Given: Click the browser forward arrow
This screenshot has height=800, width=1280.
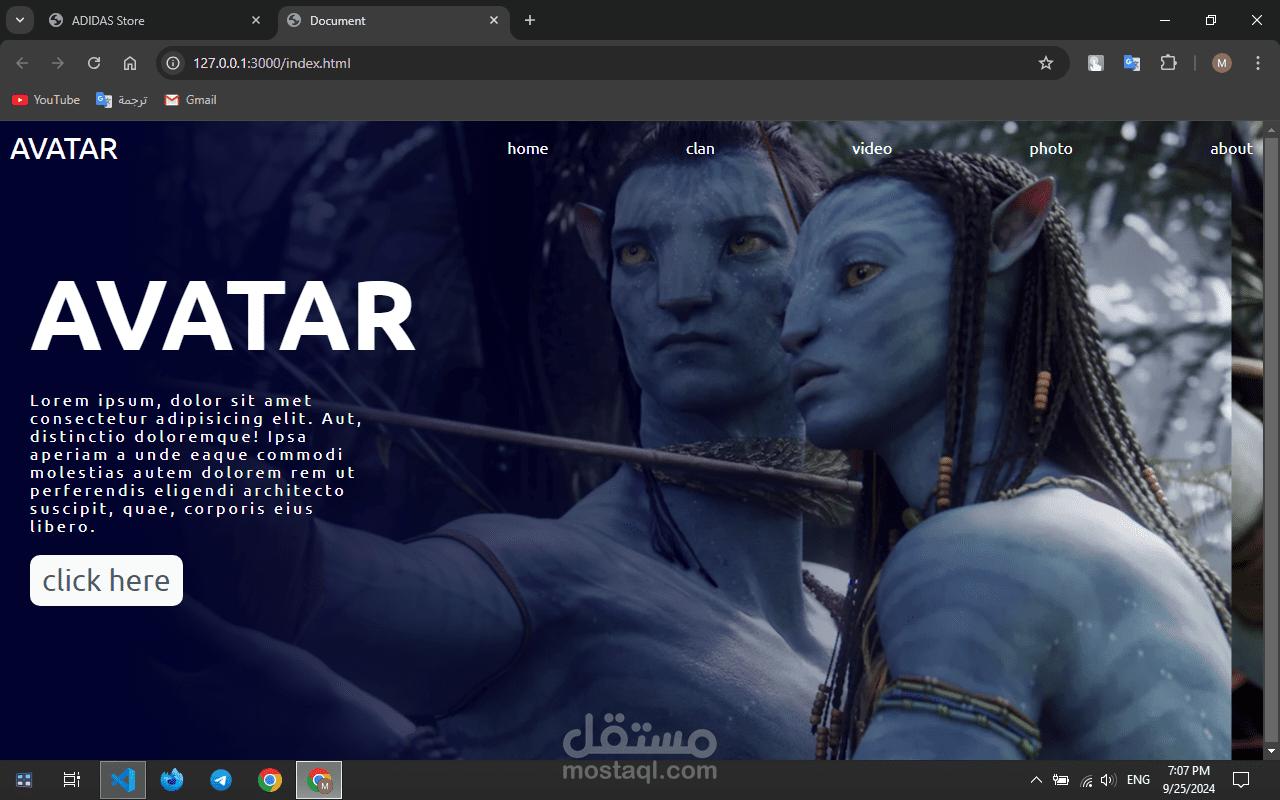Looking at the screenshot, I should click(x=58, y=63).
